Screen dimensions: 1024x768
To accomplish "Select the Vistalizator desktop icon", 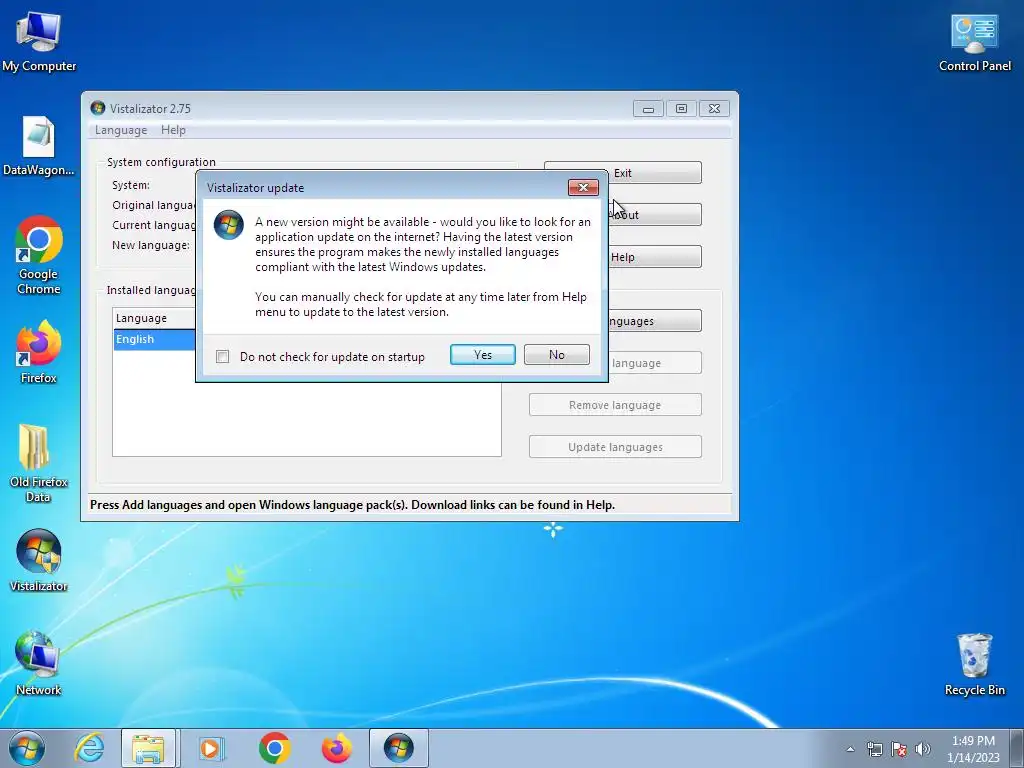I will pyautogui.click(x=39, y=560).
